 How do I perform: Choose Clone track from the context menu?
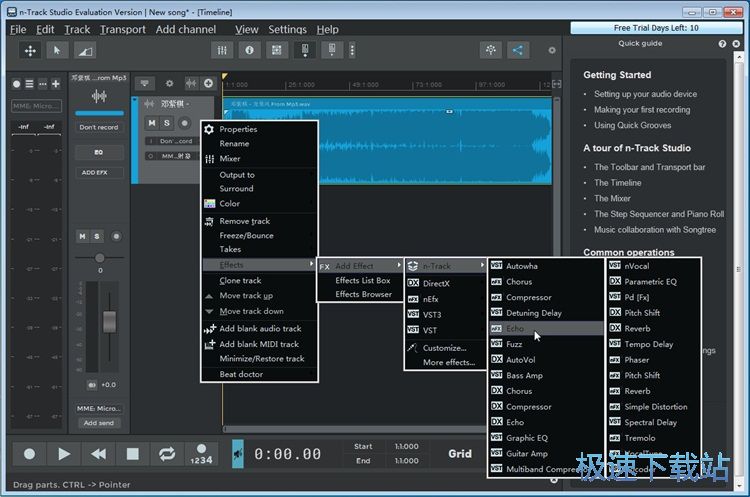point(240,281)
